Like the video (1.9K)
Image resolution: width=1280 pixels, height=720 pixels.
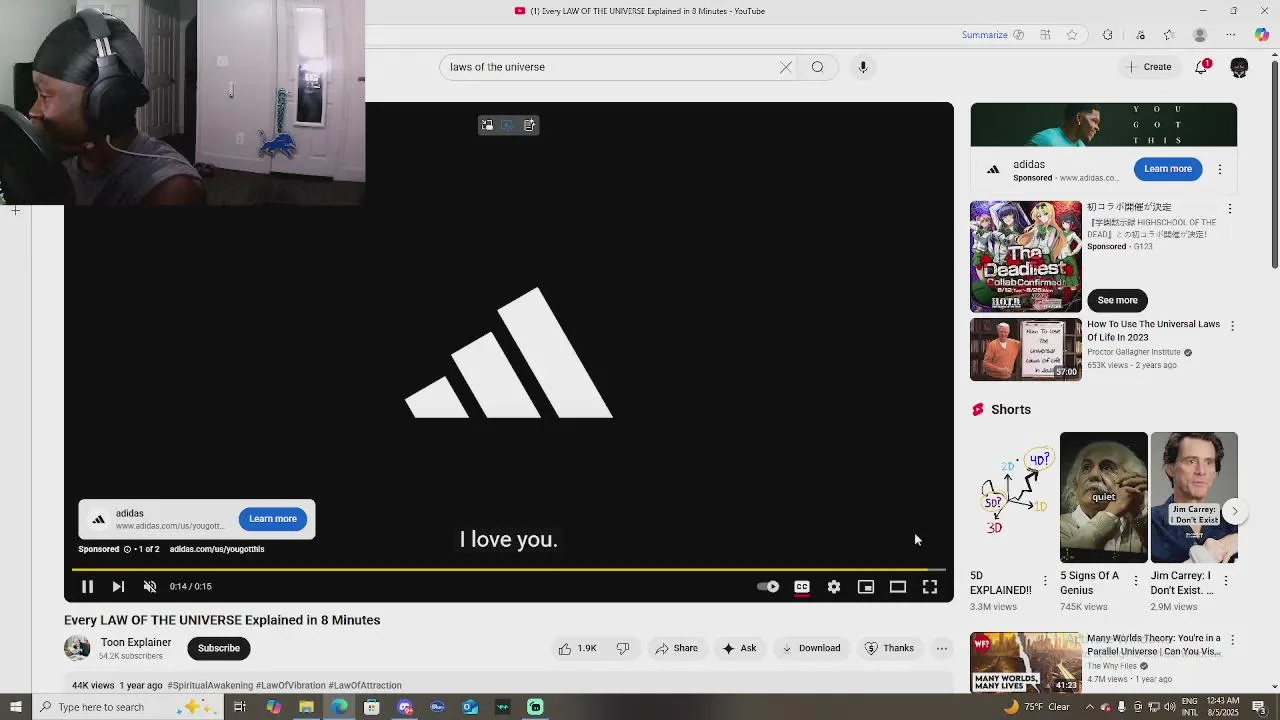click(578, 648)
